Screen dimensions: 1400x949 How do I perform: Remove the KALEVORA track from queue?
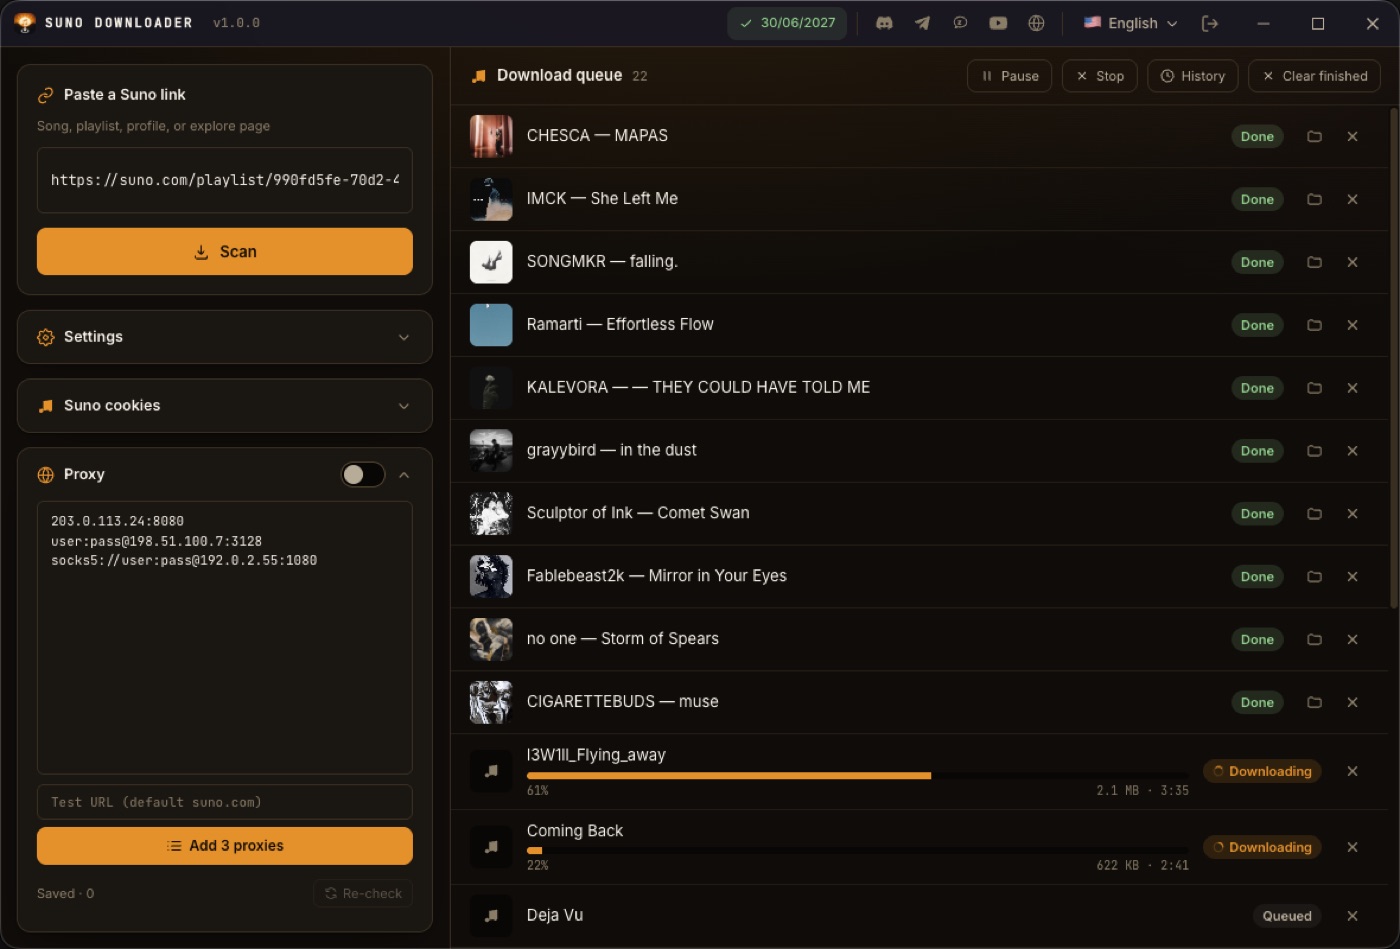(1352, 388)
